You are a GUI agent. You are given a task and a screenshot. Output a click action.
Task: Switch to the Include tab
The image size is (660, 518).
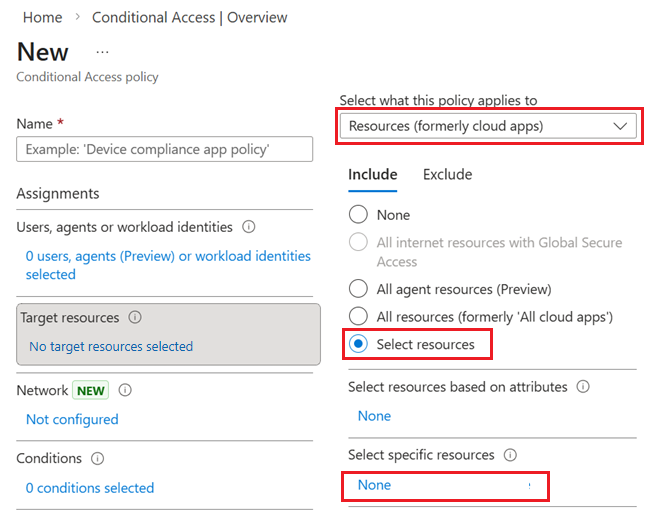[372, 174]
